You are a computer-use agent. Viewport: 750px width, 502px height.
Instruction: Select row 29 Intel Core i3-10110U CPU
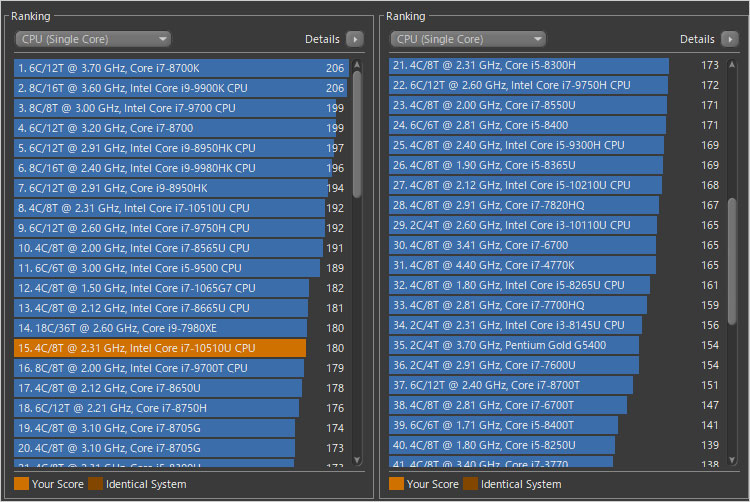coord(556,225)
